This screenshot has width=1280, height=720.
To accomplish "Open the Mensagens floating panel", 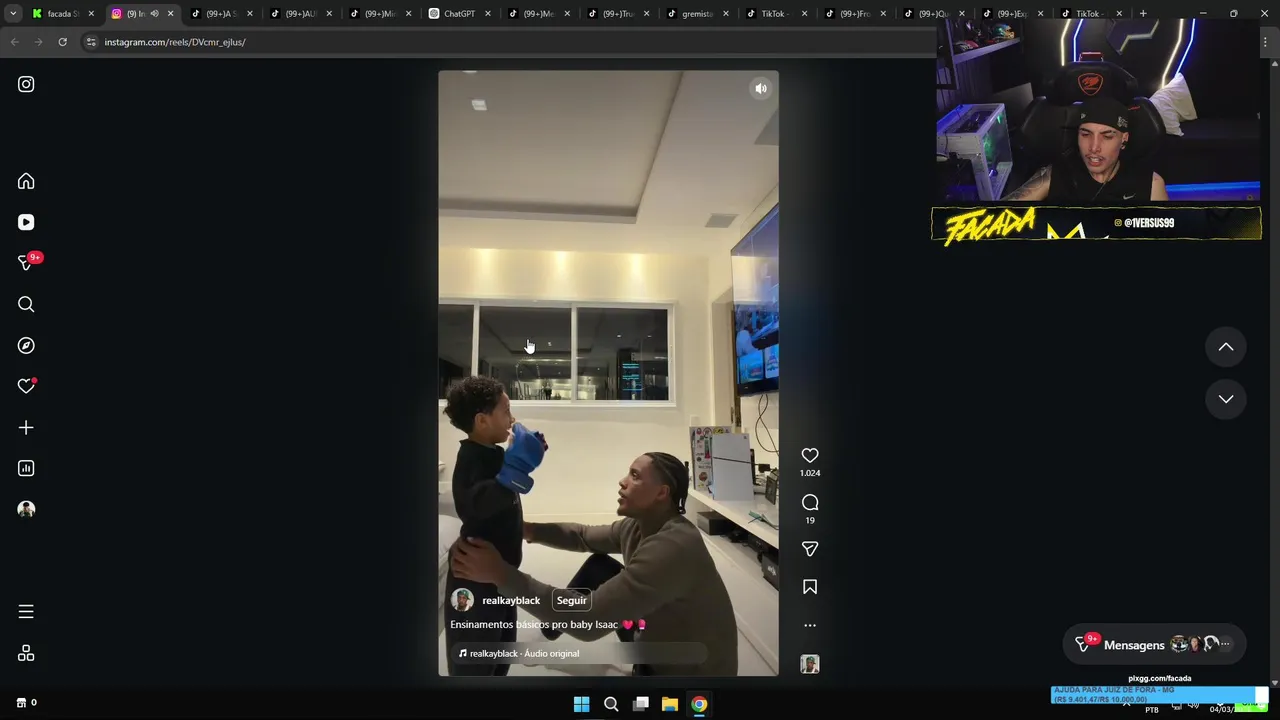I will click(x=1153, y=645).
